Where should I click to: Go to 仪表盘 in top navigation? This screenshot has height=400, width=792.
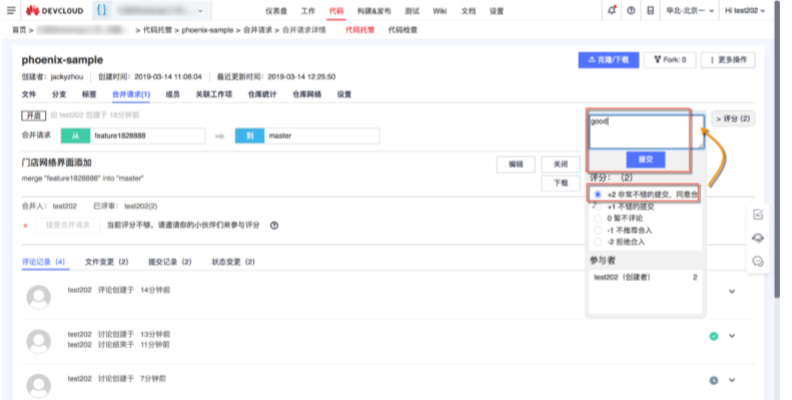pyautogui.click(x=276, y=11)
